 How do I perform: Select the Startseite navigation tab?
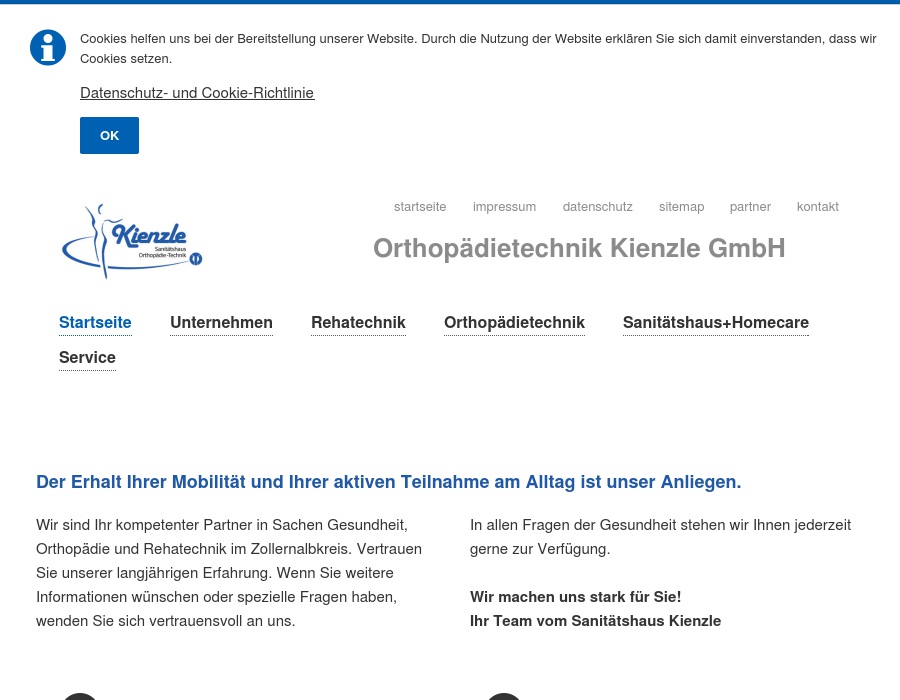tap(95, 322)
